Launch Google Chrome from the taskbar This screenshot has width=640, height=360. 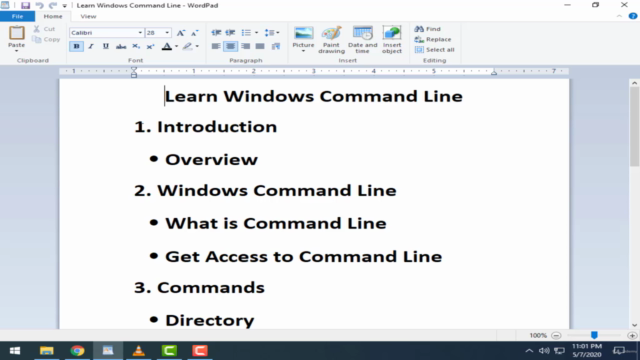77,351
